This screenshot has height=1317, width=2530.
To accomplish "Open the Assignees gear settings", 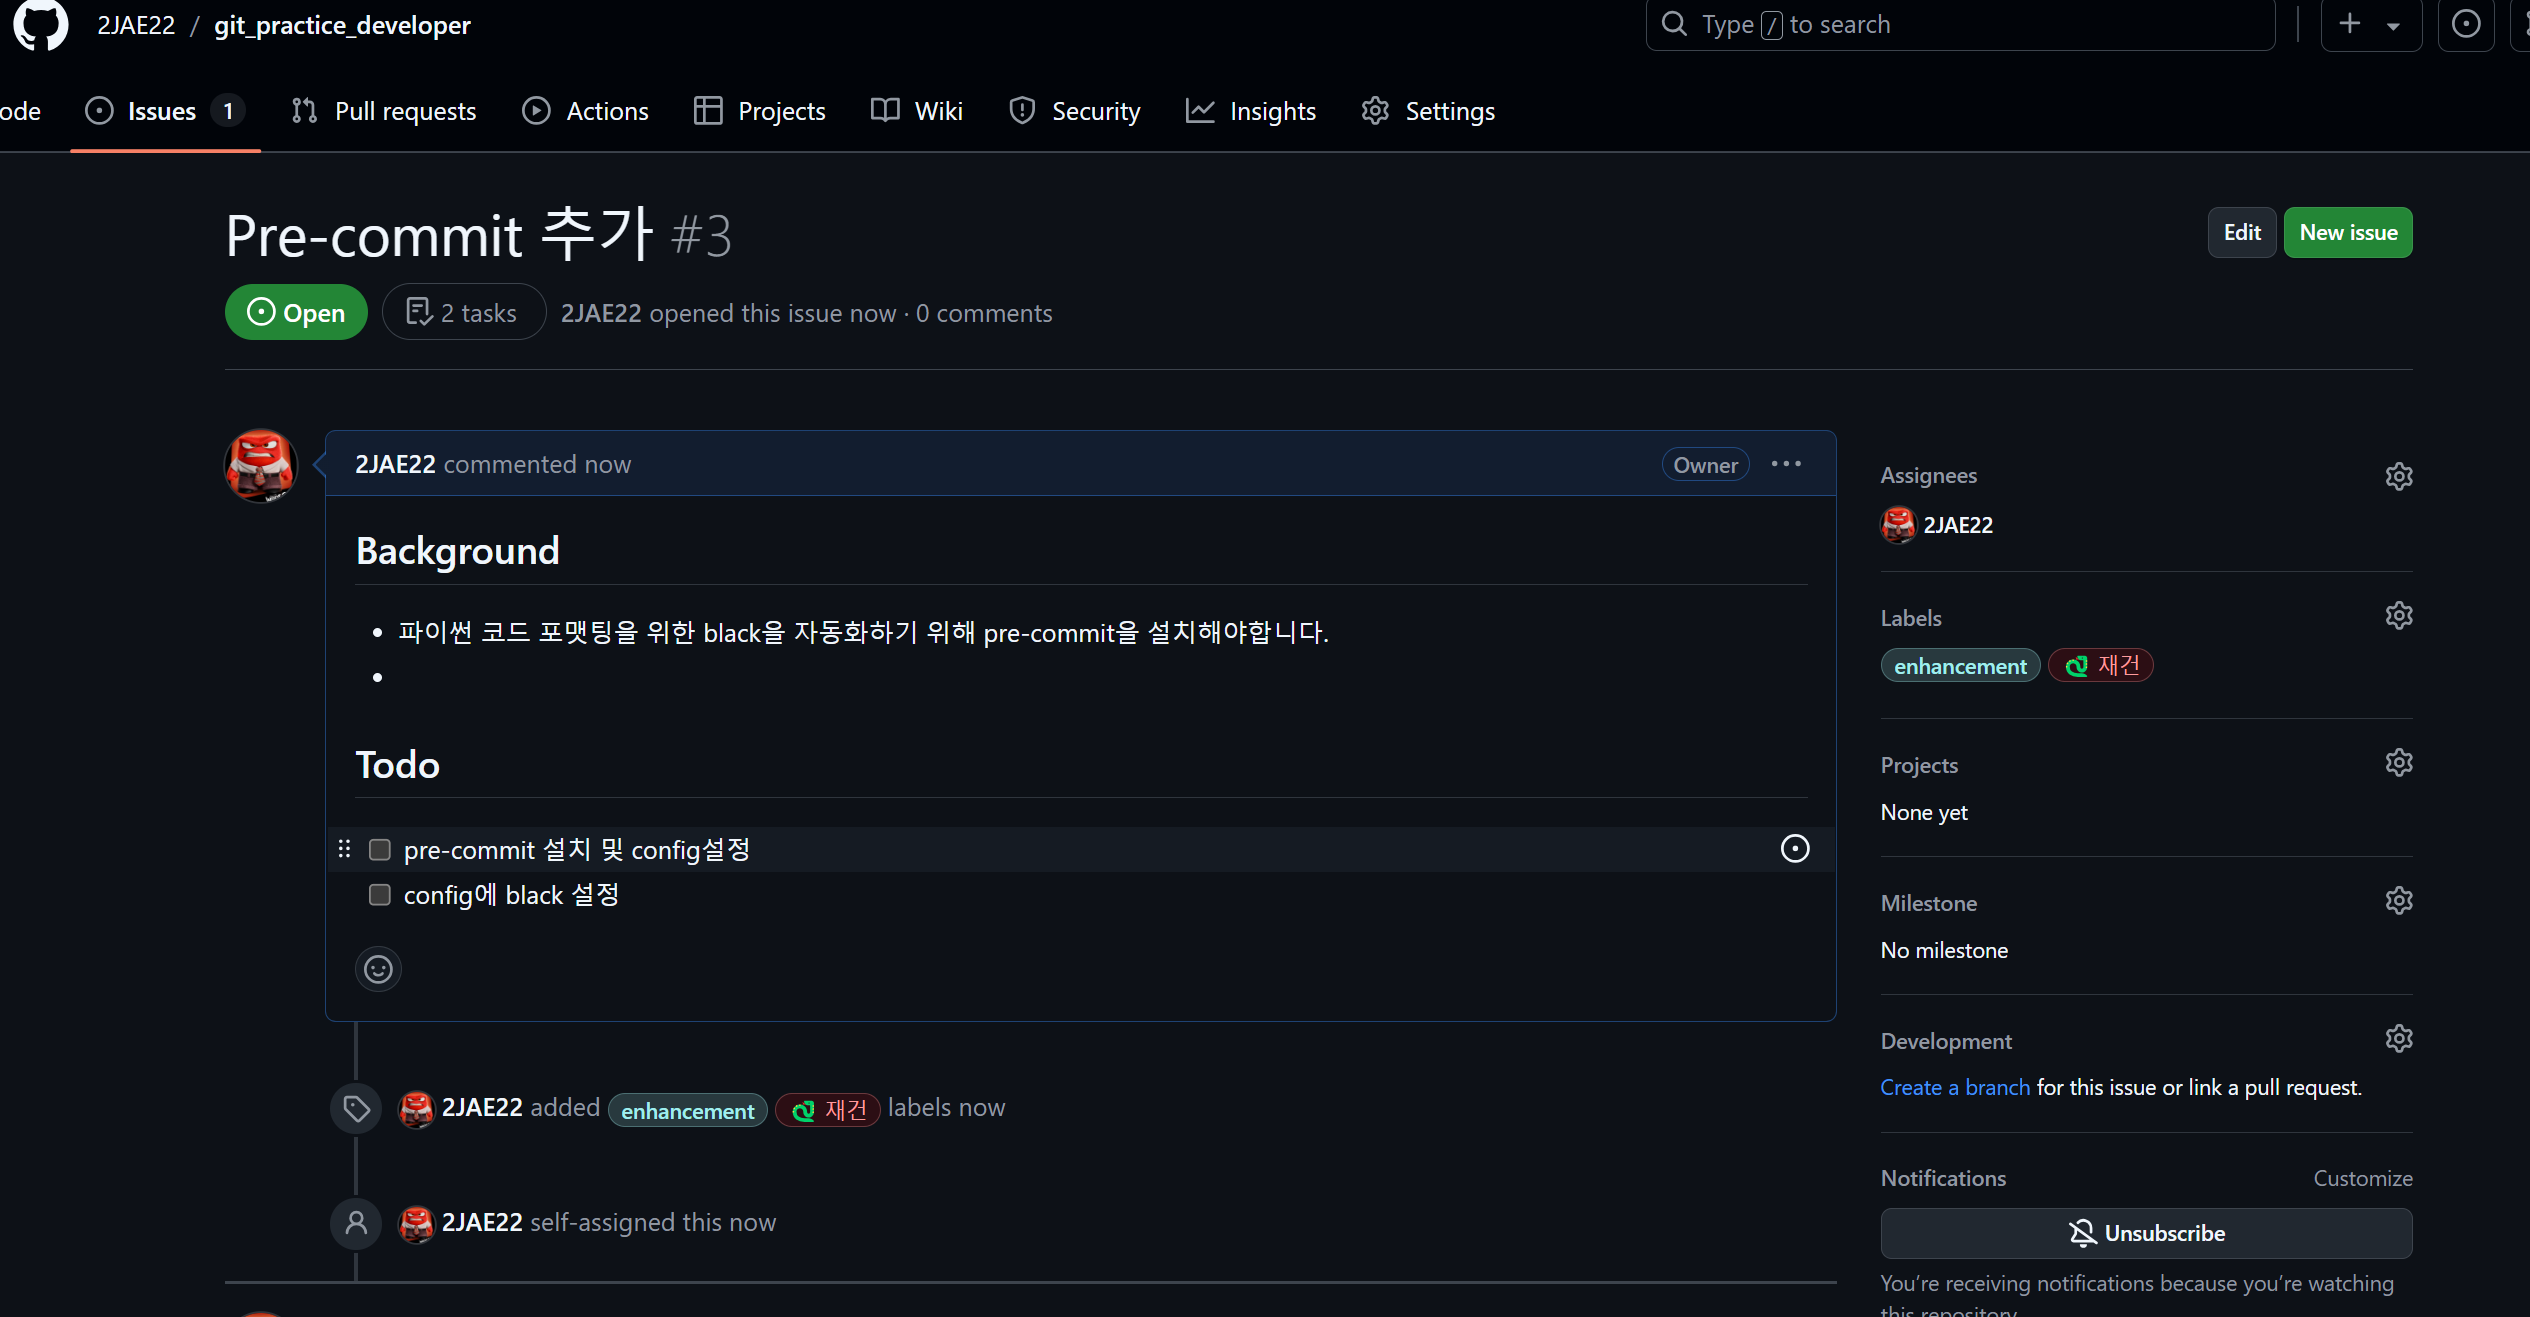I will (x=2399, y=476).
